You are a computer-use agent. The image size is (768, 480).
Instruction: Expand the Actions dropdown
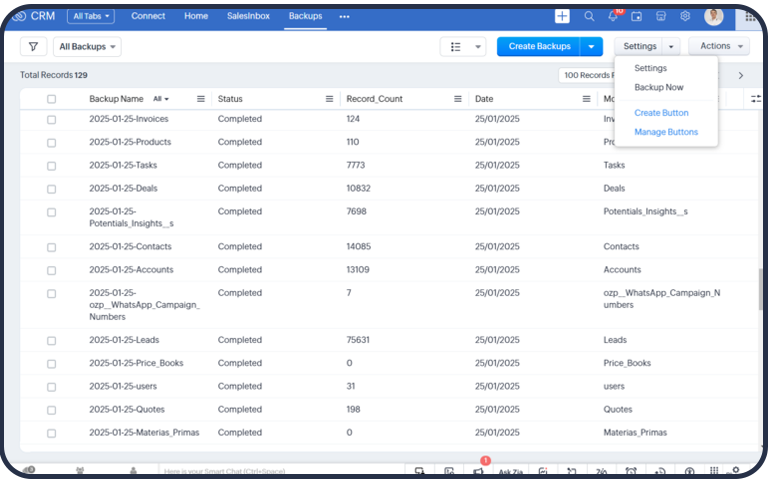719,46
